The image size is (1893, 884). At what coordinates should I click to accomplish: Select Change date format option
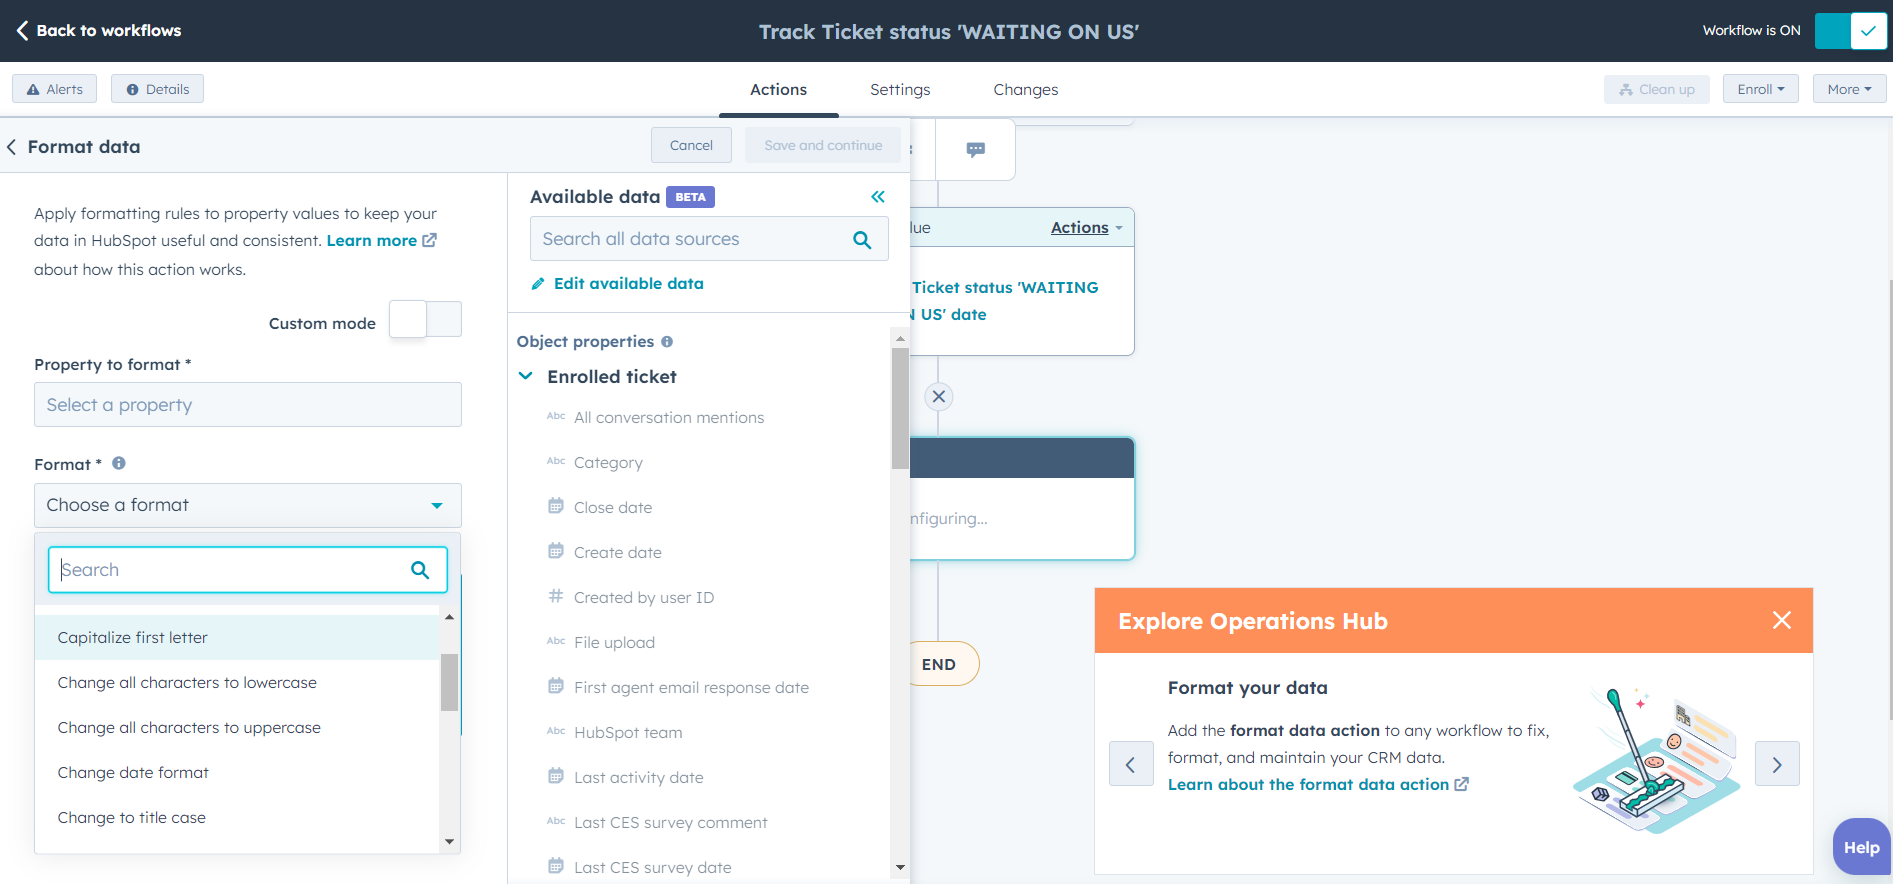pos(237,772)
